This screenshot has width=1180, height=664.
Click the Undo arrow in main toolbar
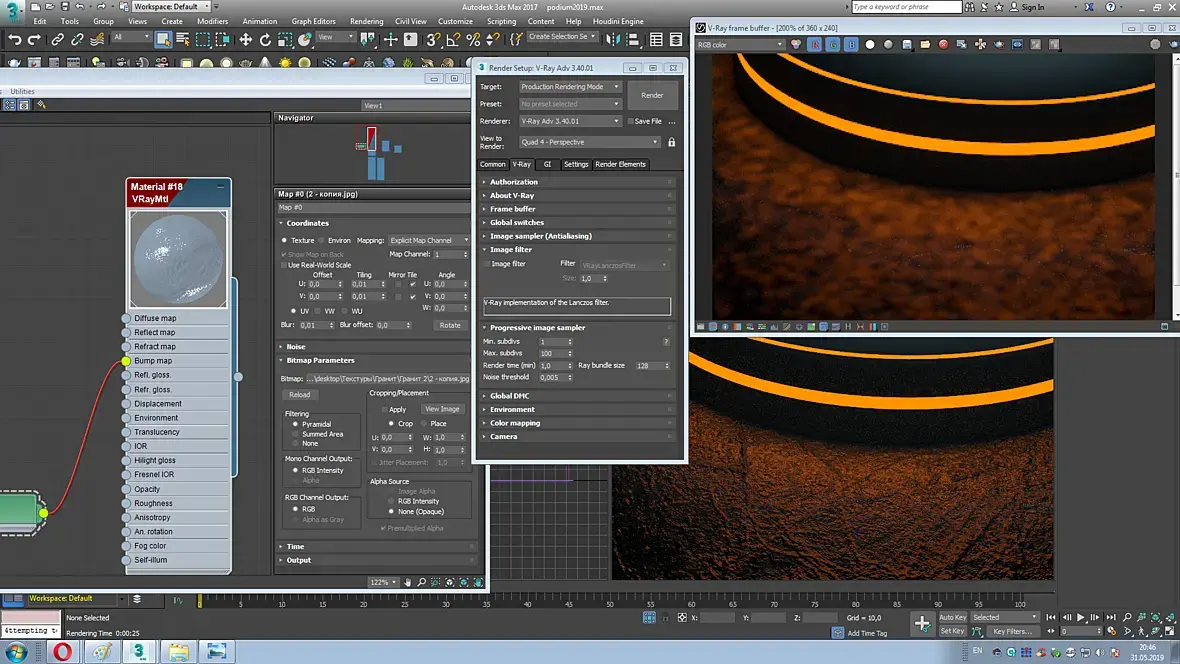tap(14, 40)
